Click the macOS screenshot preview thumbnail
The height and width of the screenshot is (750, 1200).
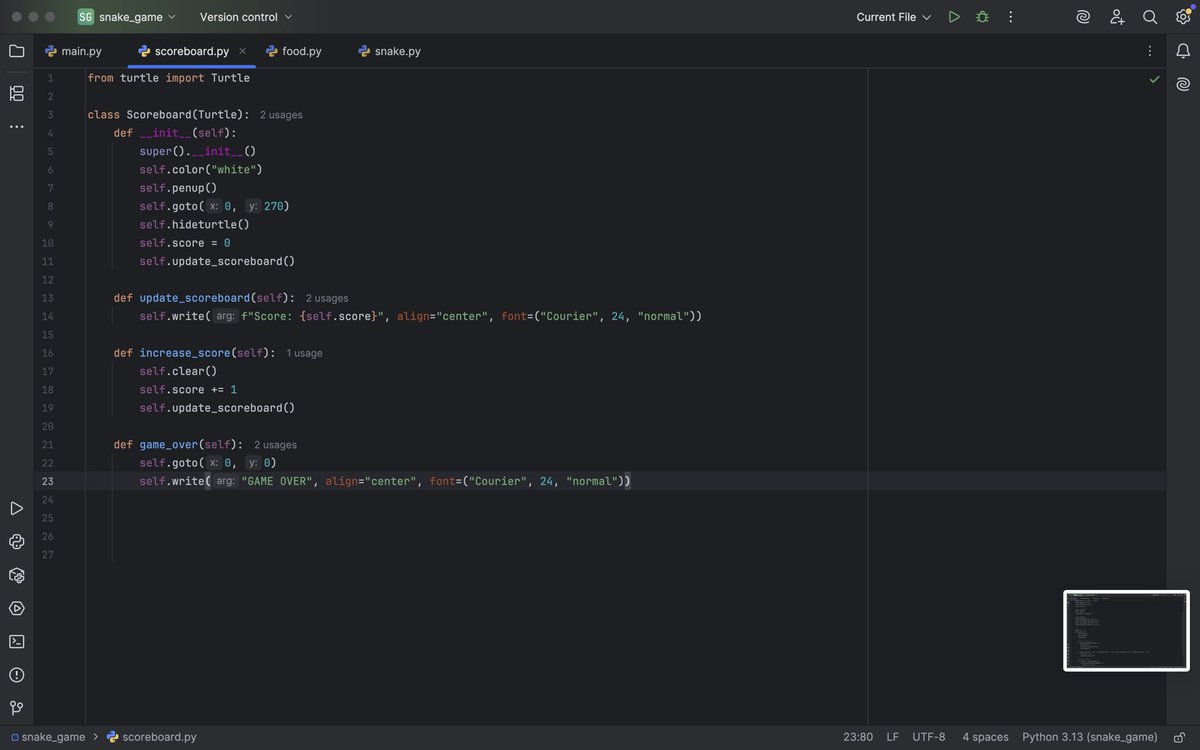pyautogui.click(x=1126, y=630)
